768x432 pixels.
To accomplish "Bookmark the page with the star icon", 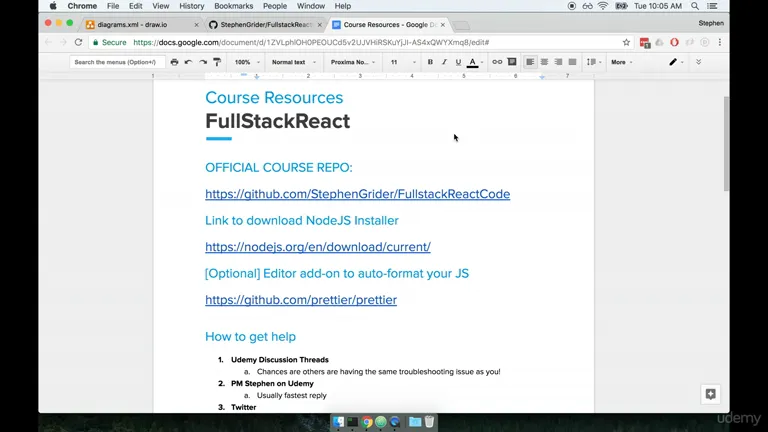I will (x=626, y=43).
